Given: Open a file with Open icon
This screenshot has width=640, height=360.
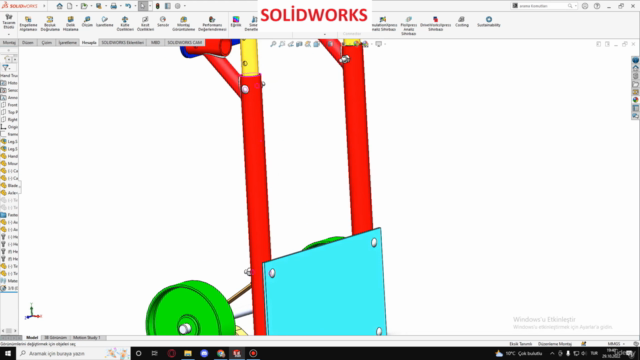Looking at the screenshot, I should point(84,6).
